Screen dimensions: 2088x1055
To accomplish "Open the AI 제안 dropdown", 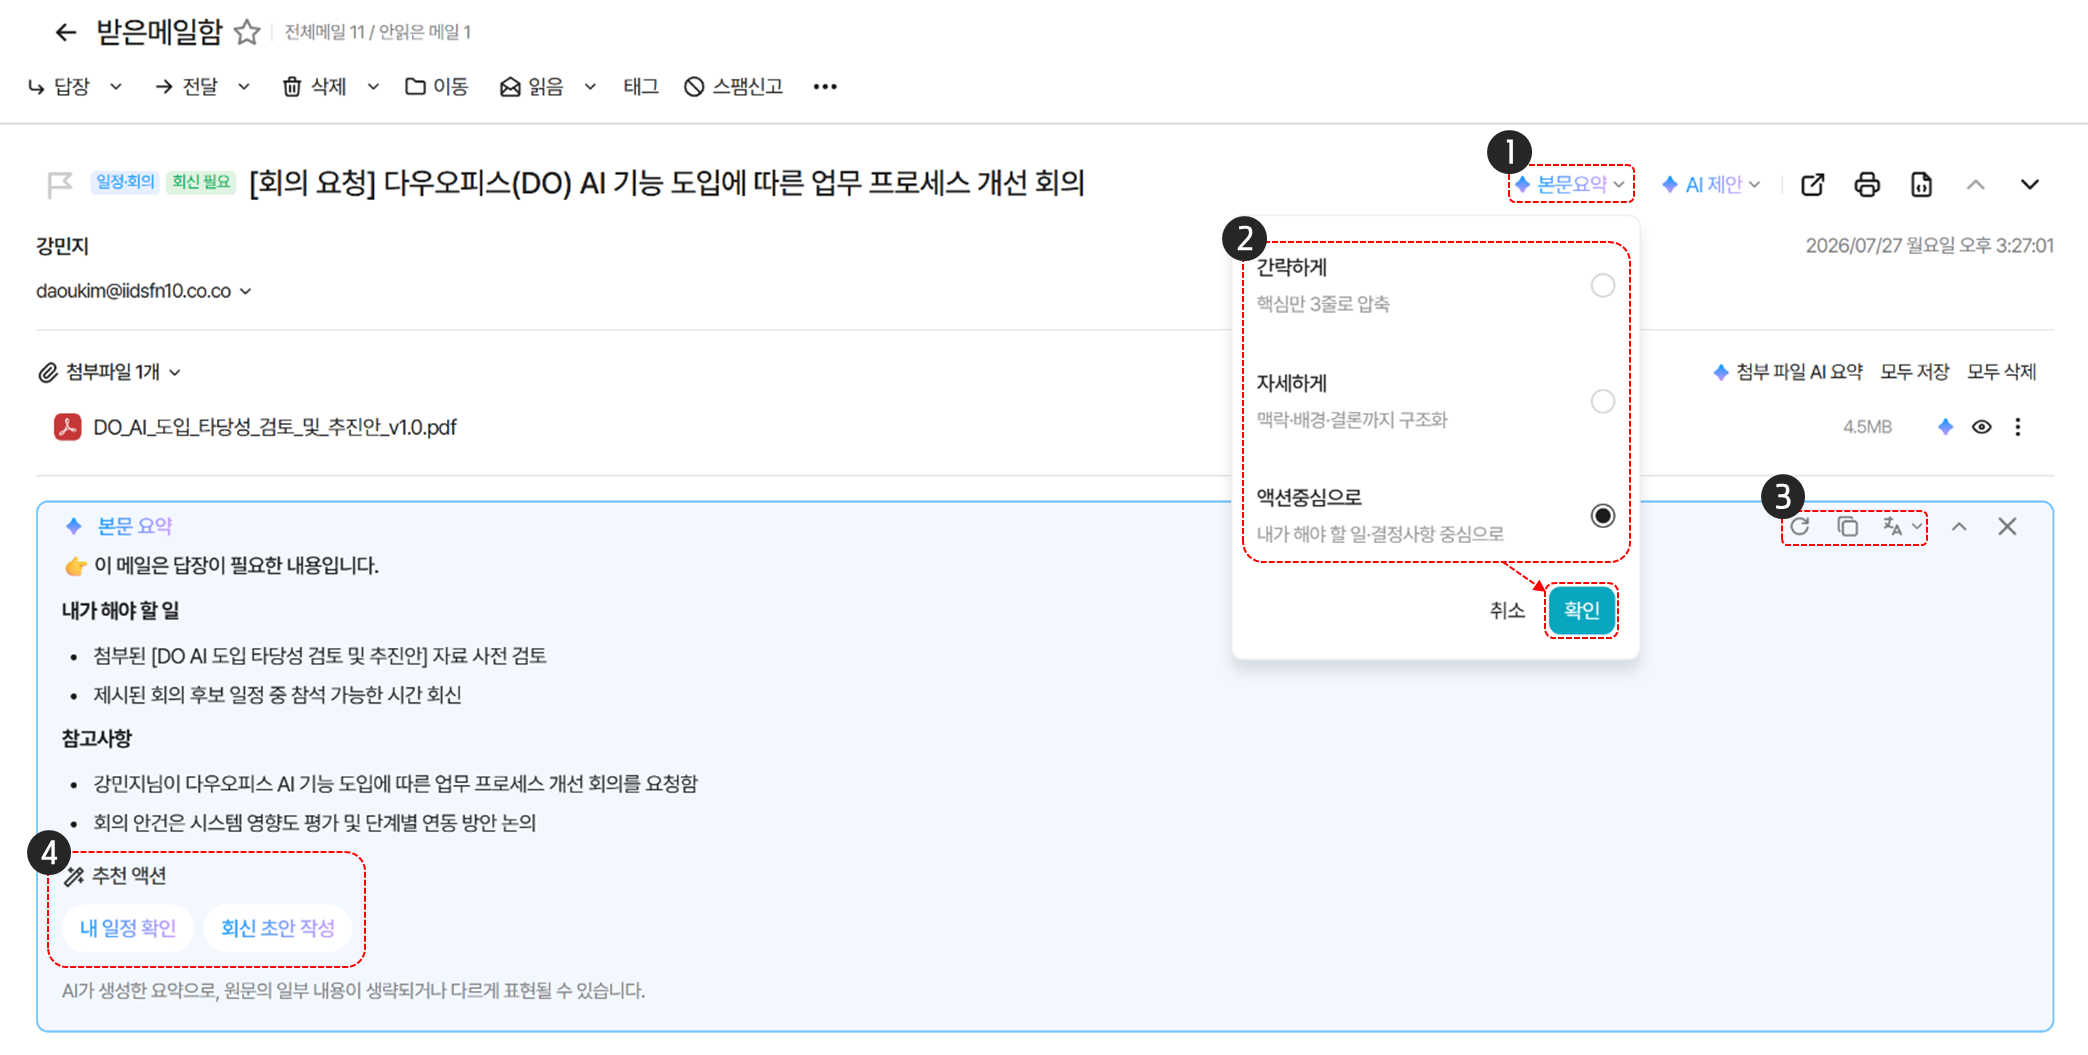I will (1712, 184).
